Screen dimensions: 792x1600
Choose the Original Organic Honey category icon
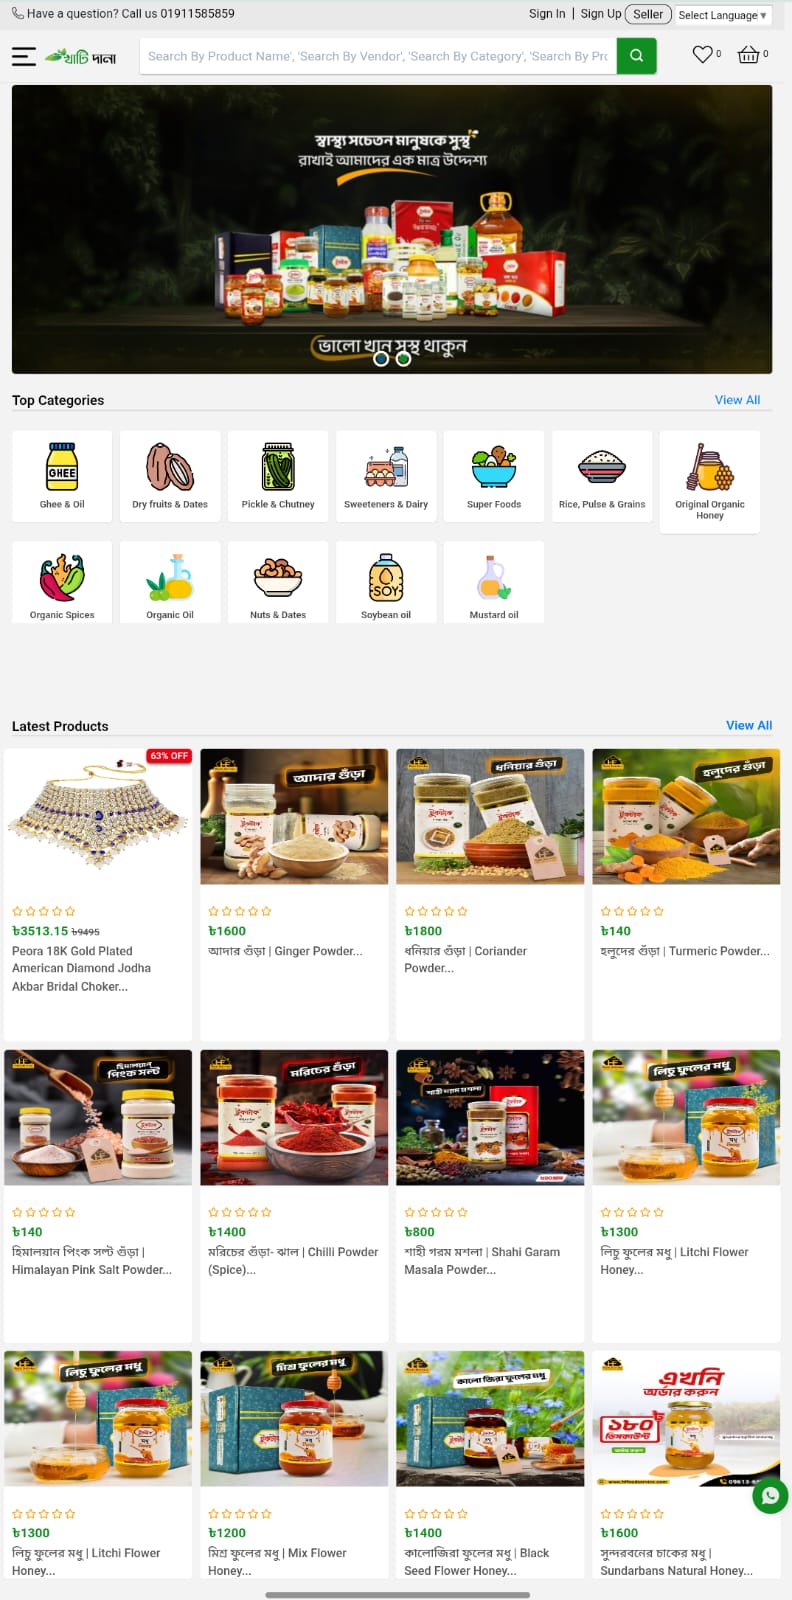tap(710, 466)
